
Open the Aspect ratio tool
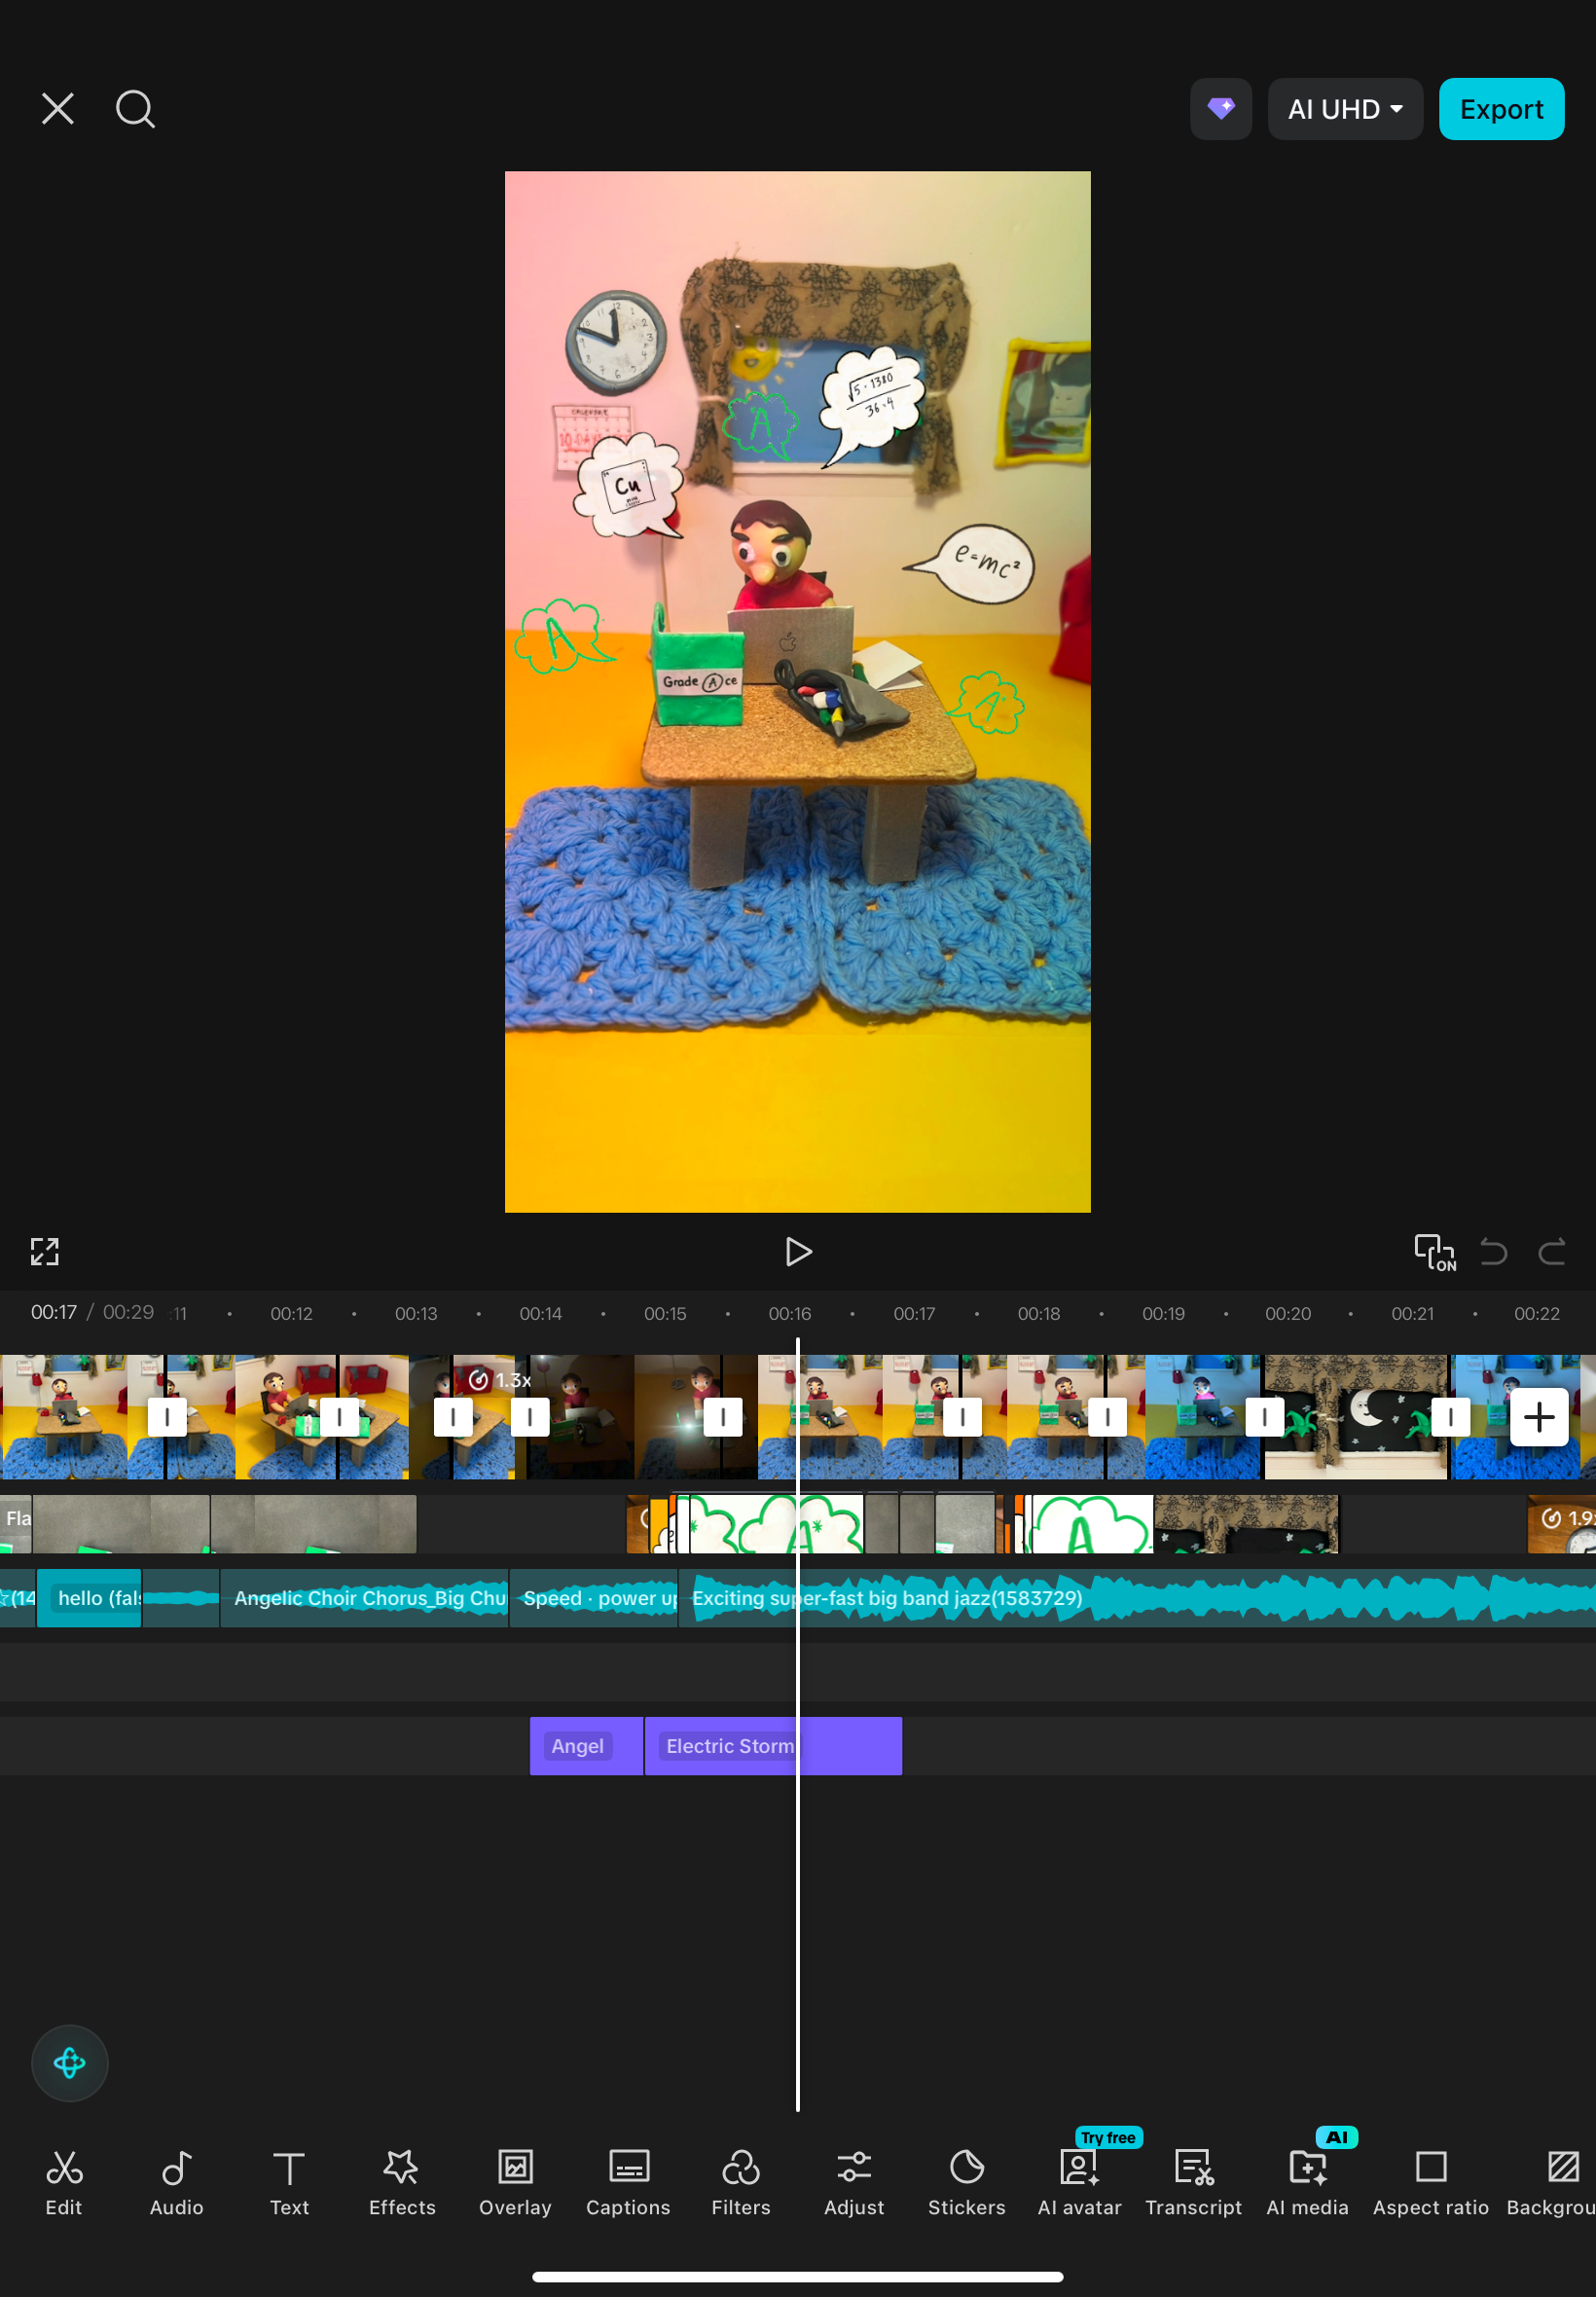point(1430,2183)
